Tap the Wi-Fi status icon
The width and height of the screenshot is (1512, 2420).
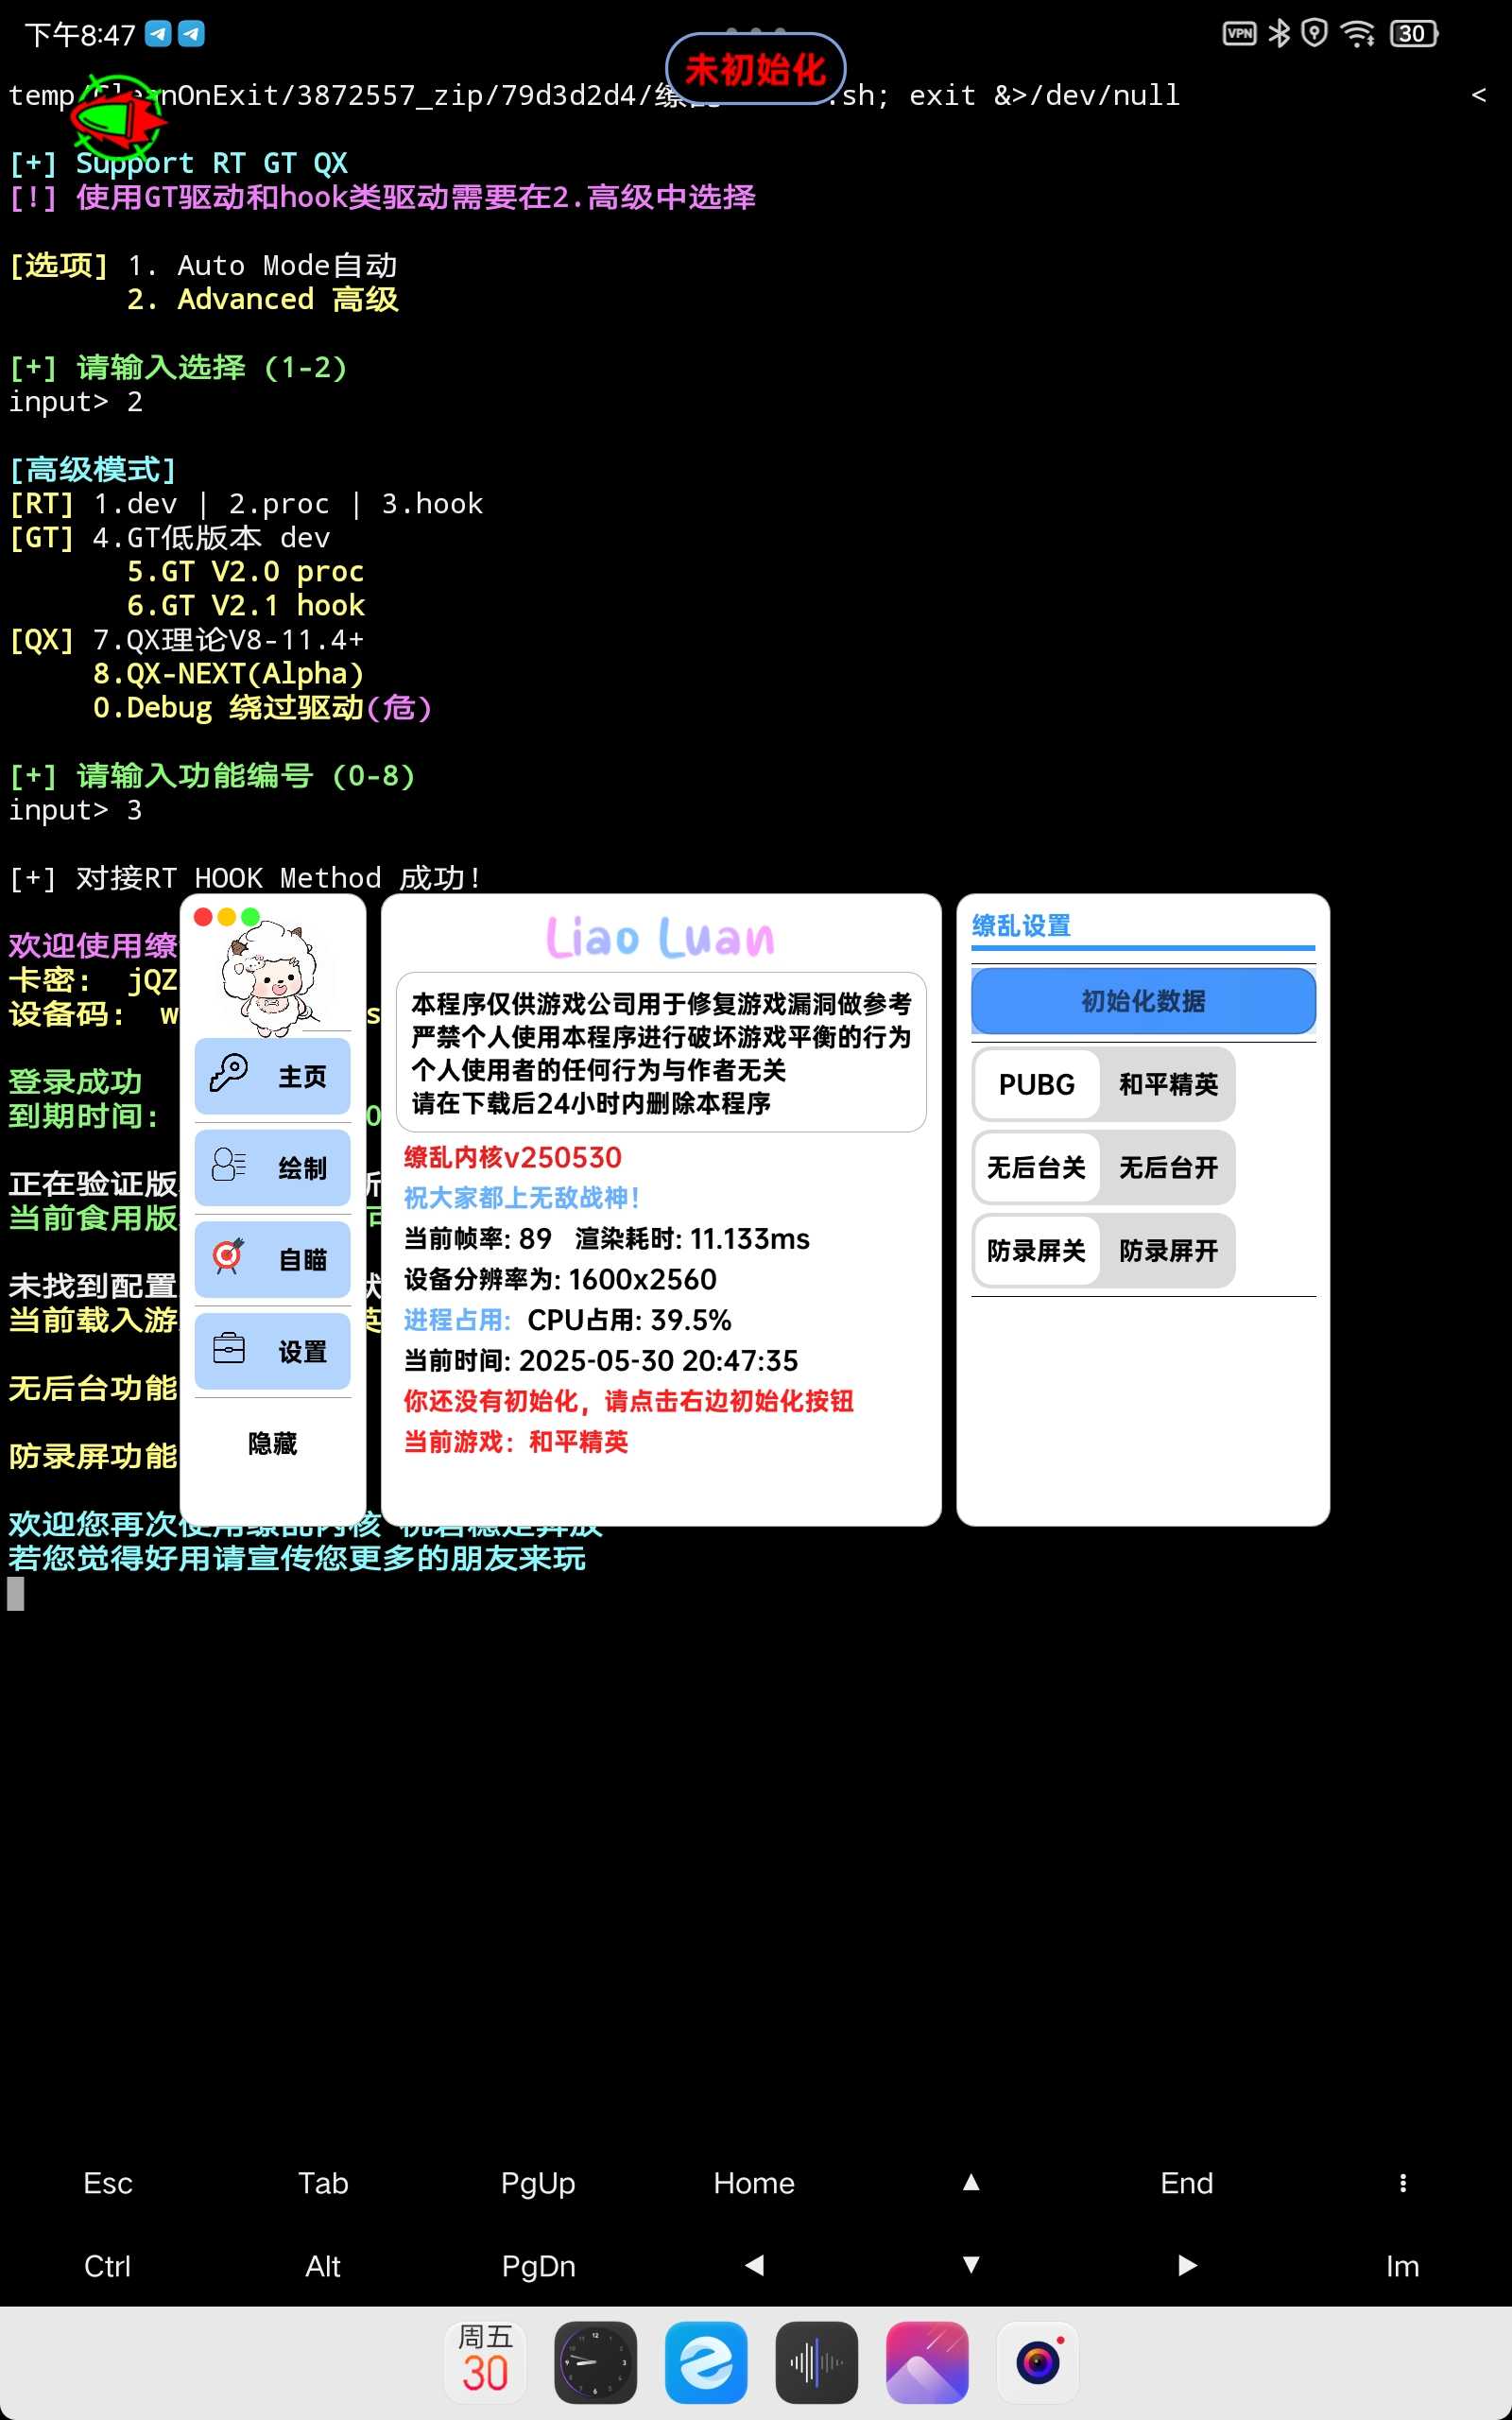coord(1357,33)
